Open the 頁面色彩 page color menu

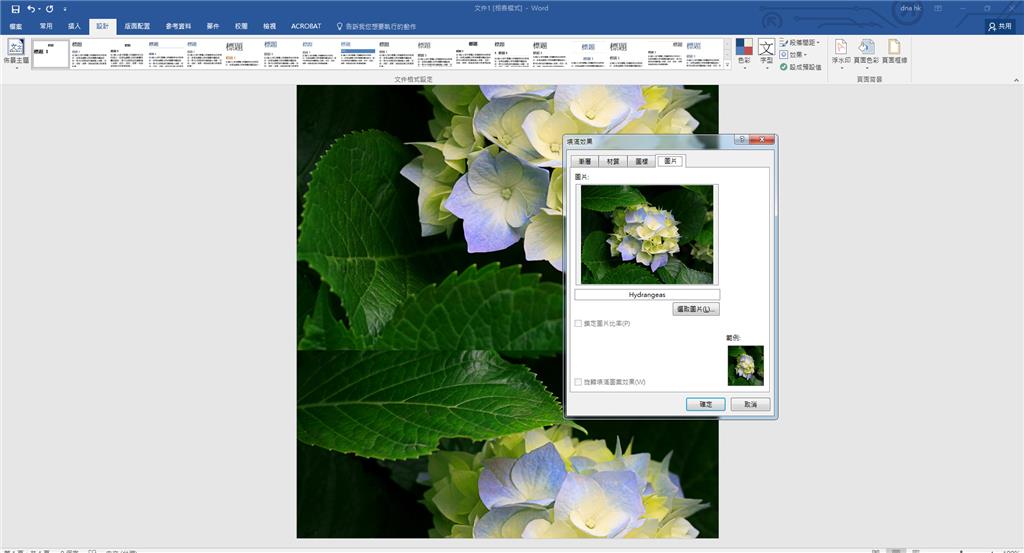click(x=866, y=52)
